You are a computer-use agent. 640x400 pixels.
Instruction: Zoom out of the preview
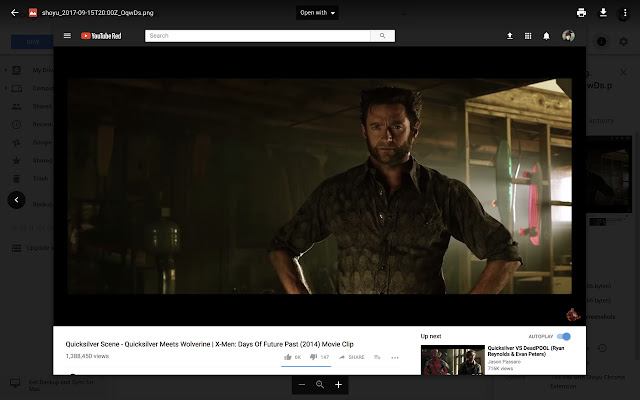coord(302,384)
